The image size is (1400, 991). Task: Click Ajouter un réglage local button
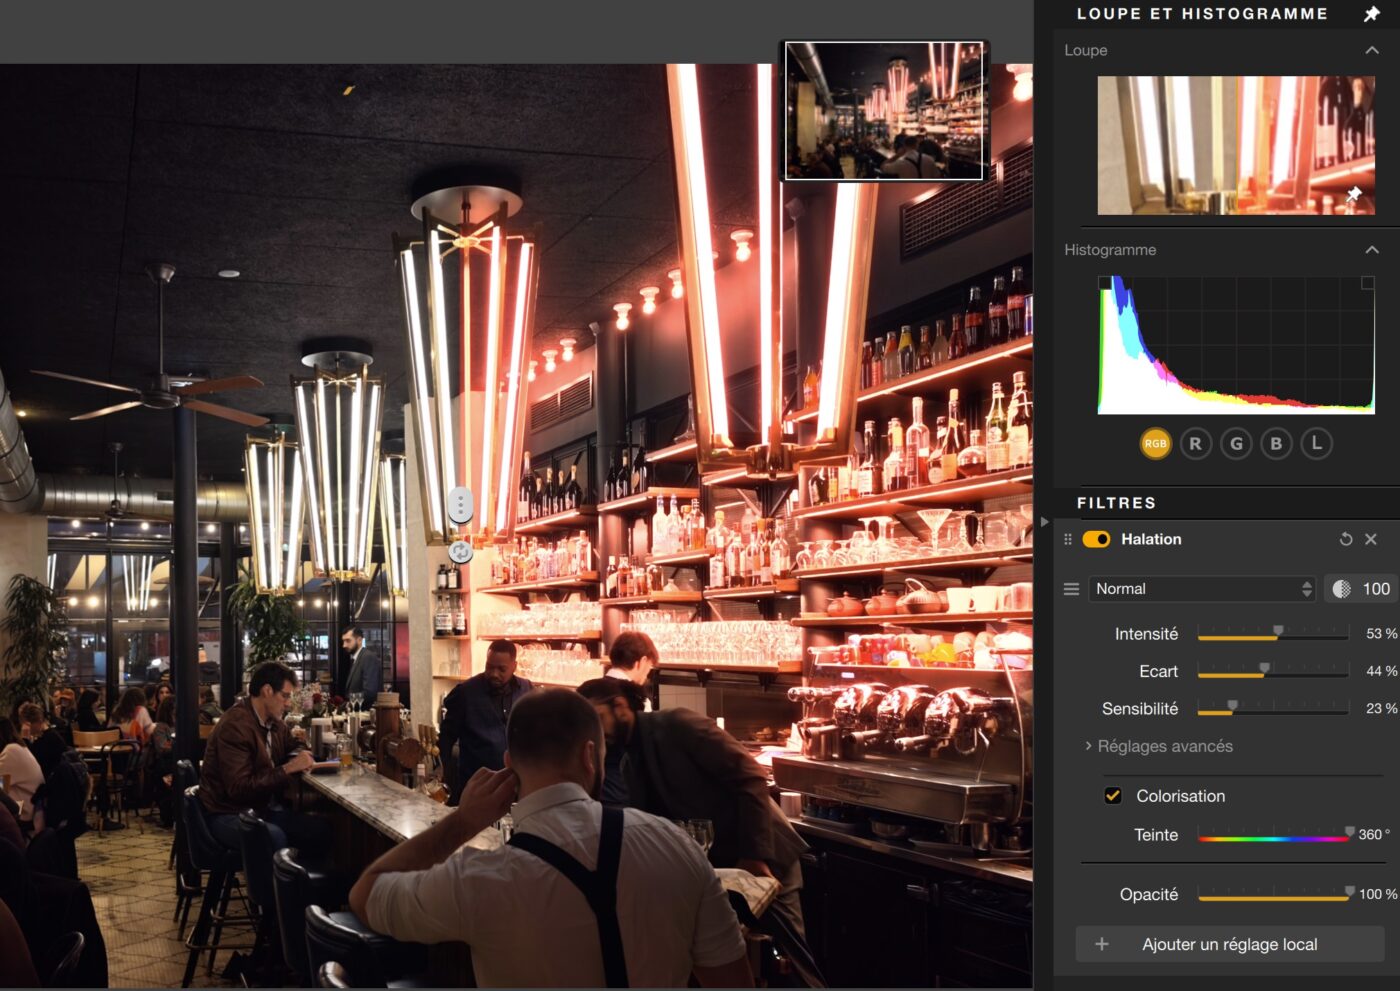tap(1229, 944)
